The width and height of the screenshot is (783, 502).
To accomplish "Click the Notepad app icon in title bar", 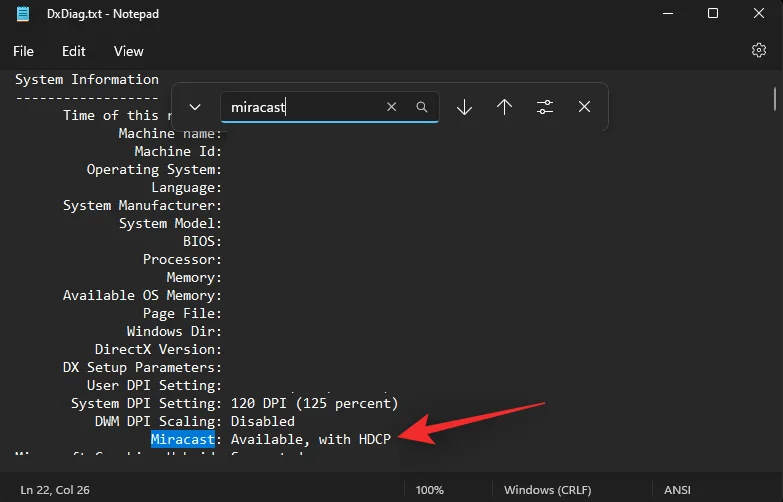I will (23, 13).
